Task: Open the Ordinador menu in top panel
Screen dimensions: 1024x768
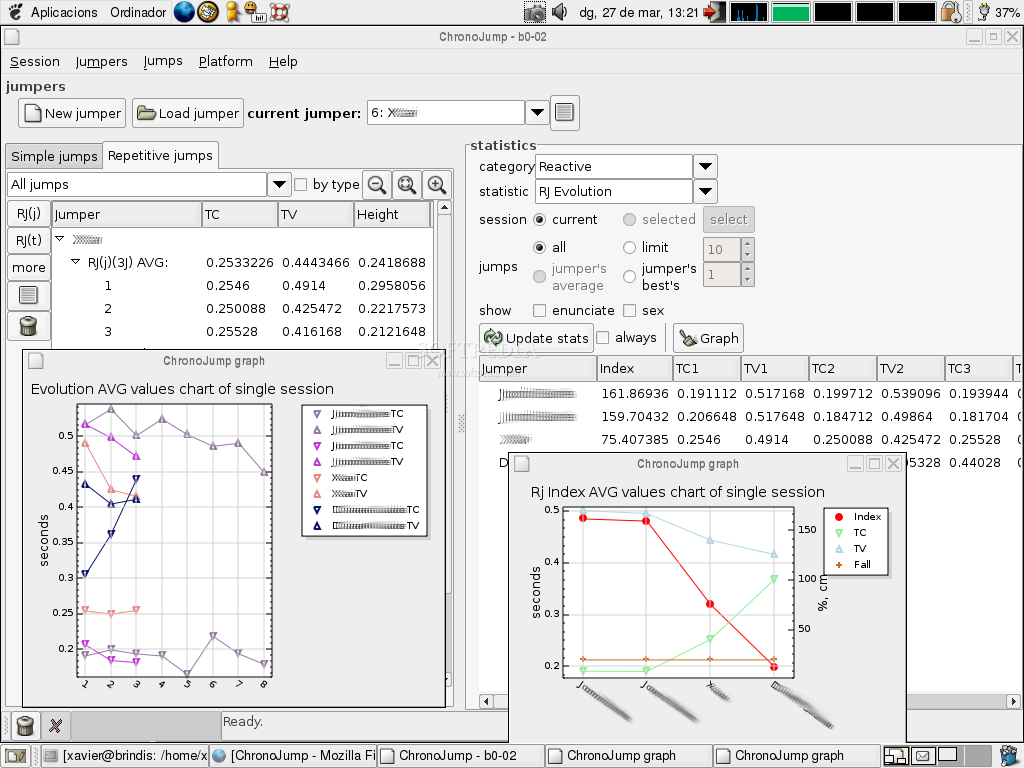Action: point(138,12)
